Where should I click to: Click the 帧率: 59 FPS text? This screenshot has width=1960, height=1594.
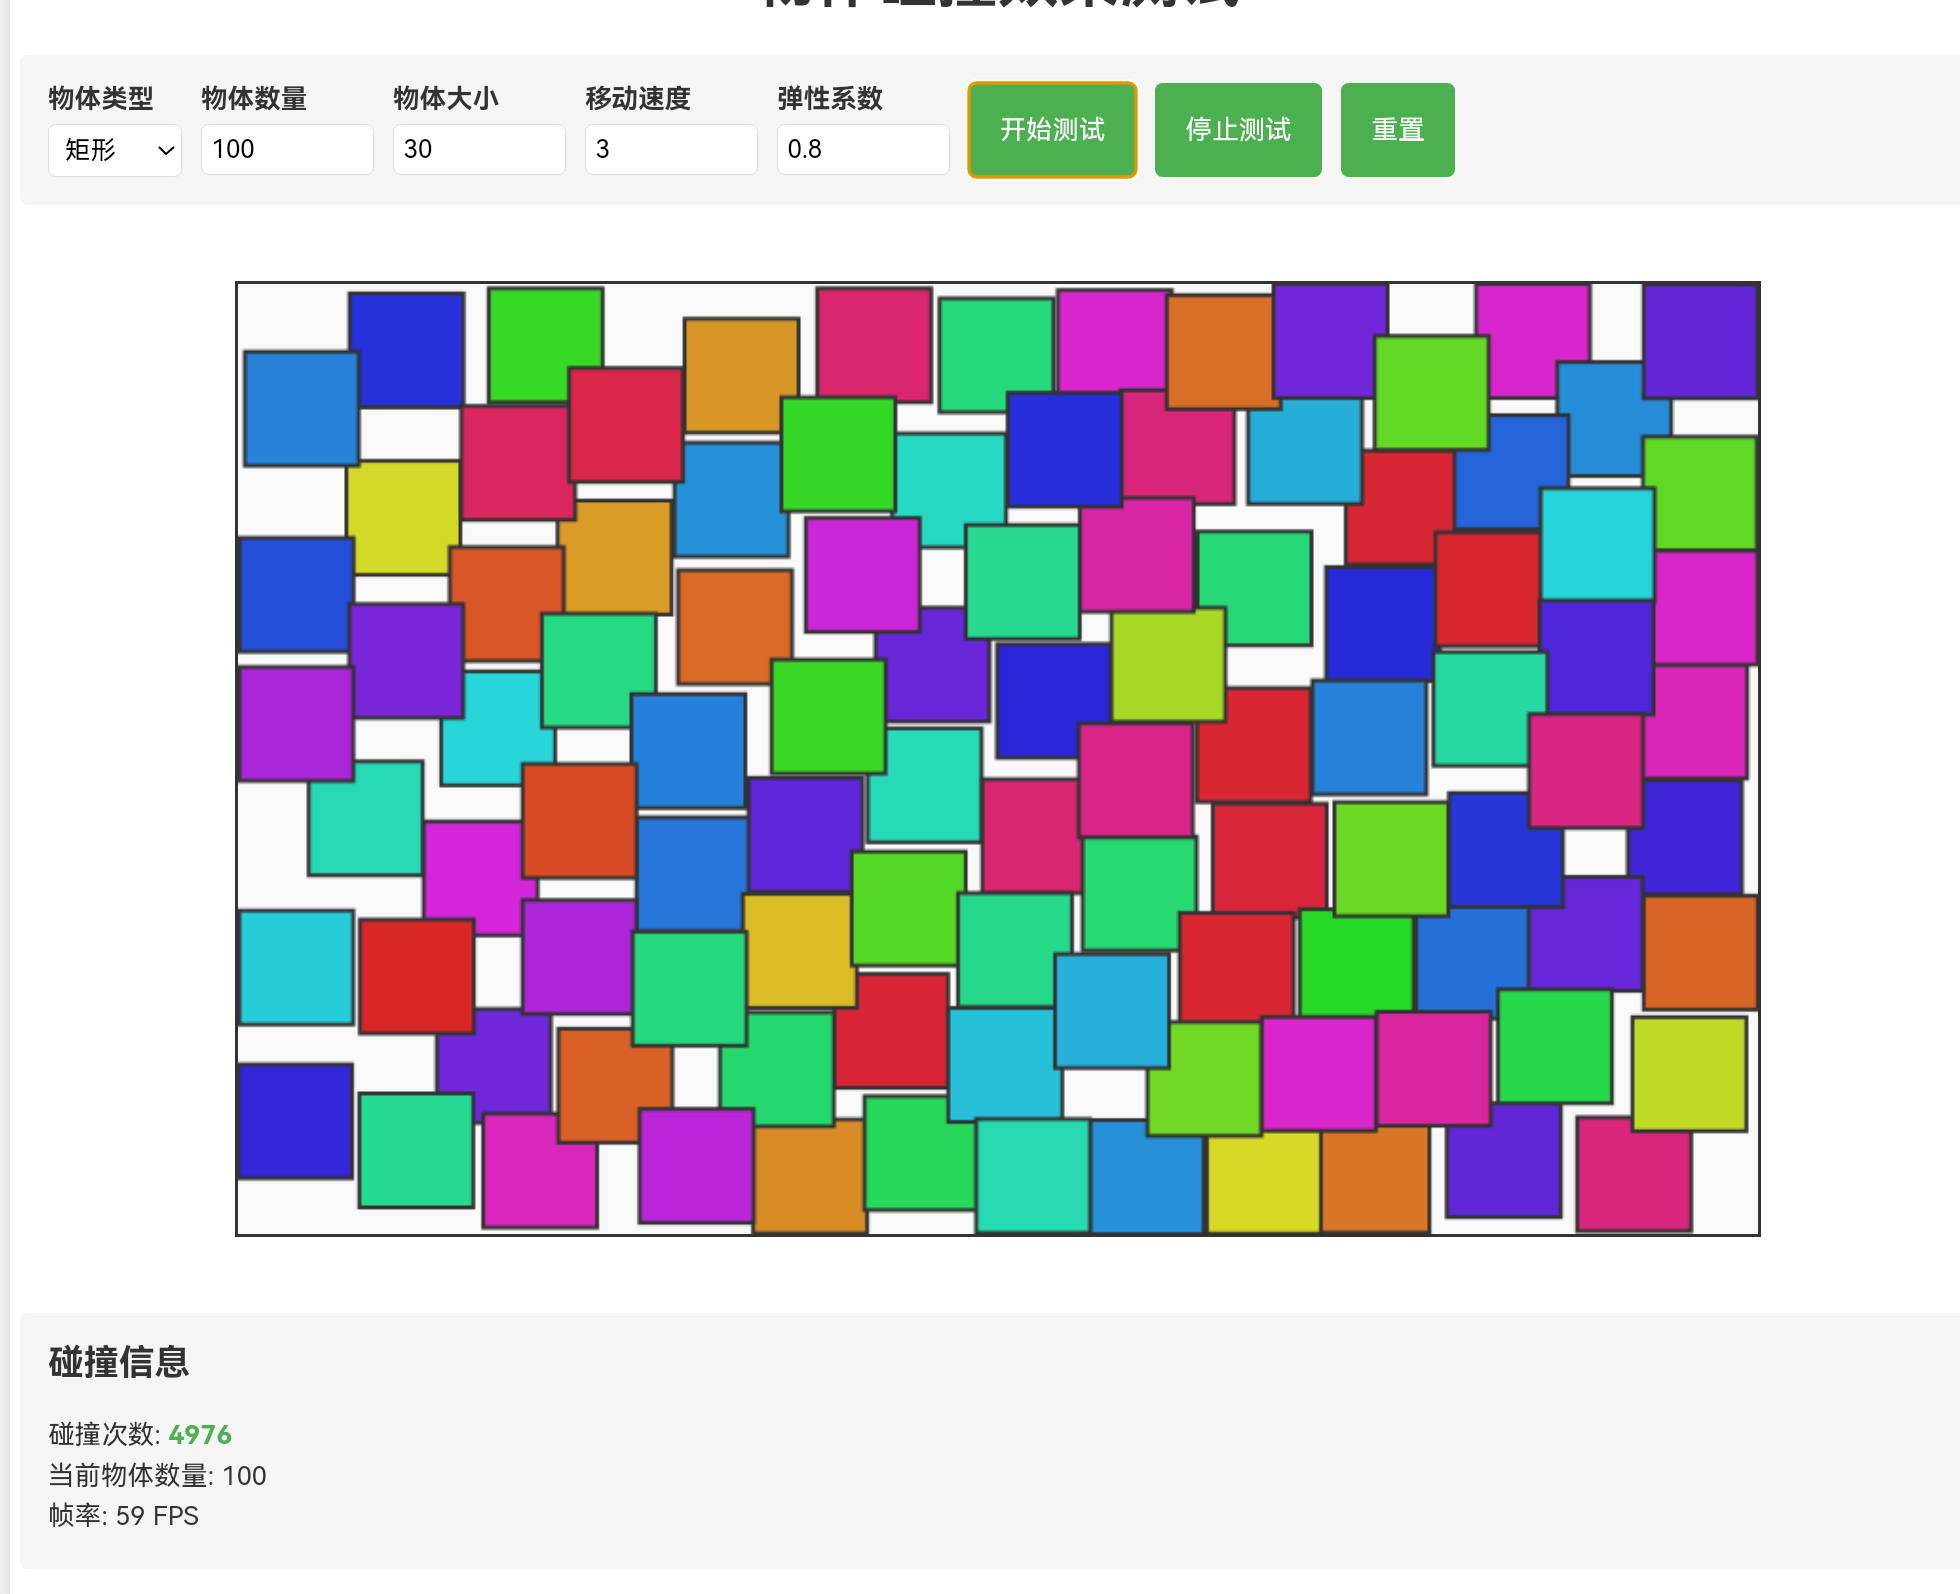(122, 1516)
